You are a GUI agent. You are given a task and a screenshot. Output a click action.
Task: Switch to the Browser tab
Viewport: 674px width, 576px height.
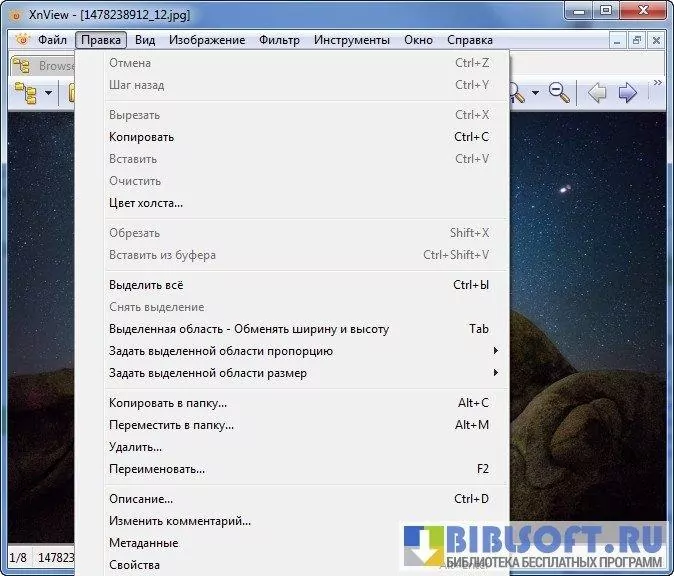[45, 66]
